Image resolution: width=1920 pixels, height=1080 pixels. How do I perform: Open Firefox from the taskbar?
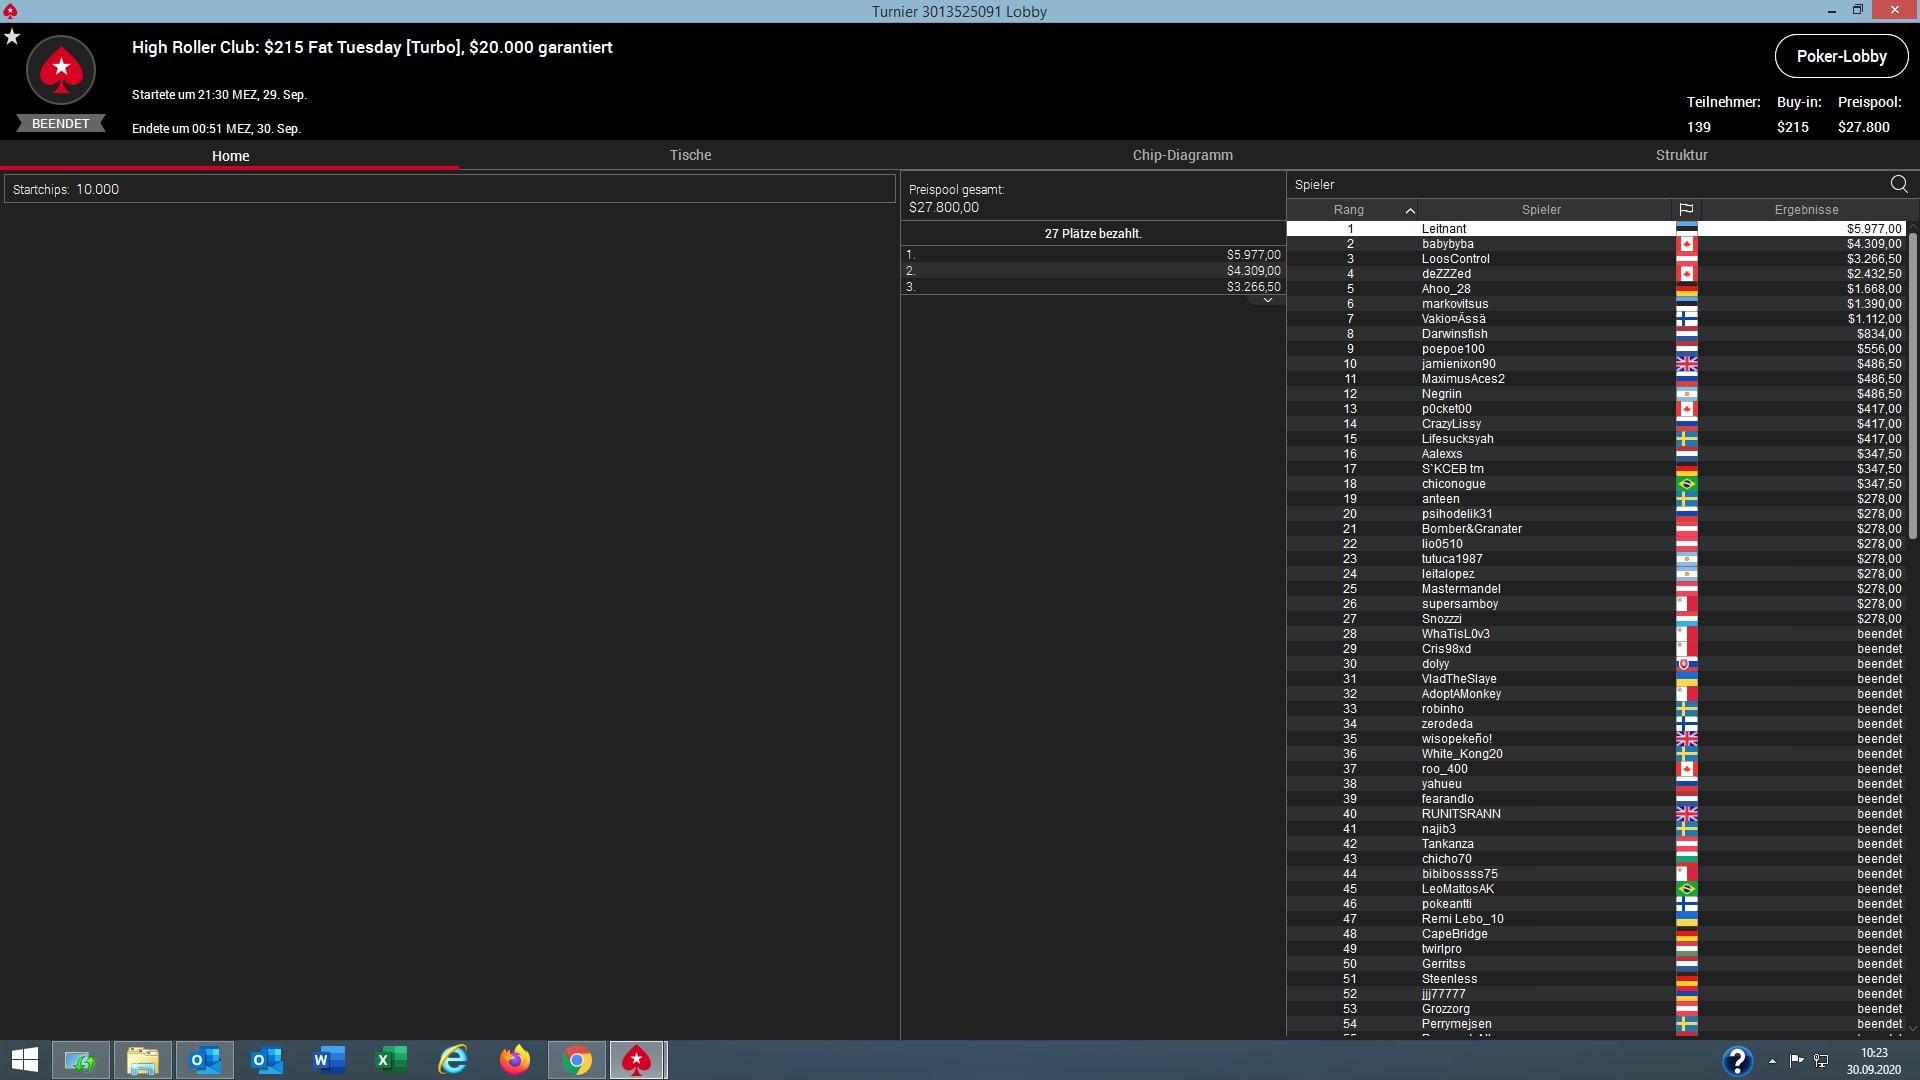(515, 1060)
